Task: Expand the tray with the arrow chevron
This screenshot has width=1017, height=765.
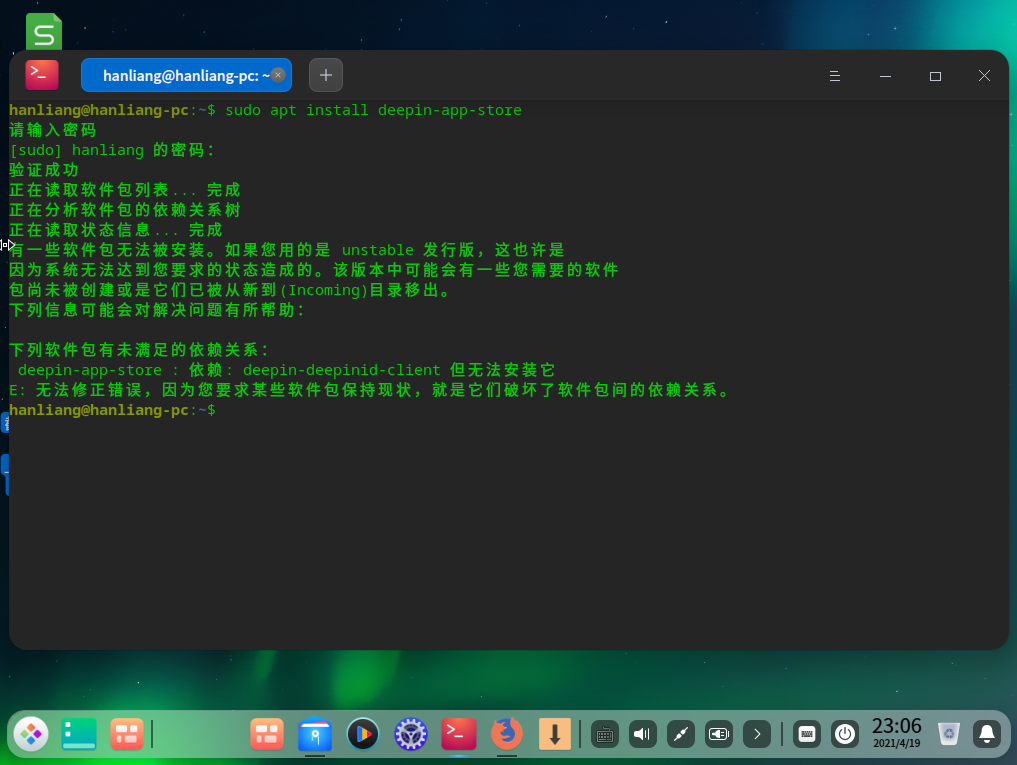Action: click(757, 735)
